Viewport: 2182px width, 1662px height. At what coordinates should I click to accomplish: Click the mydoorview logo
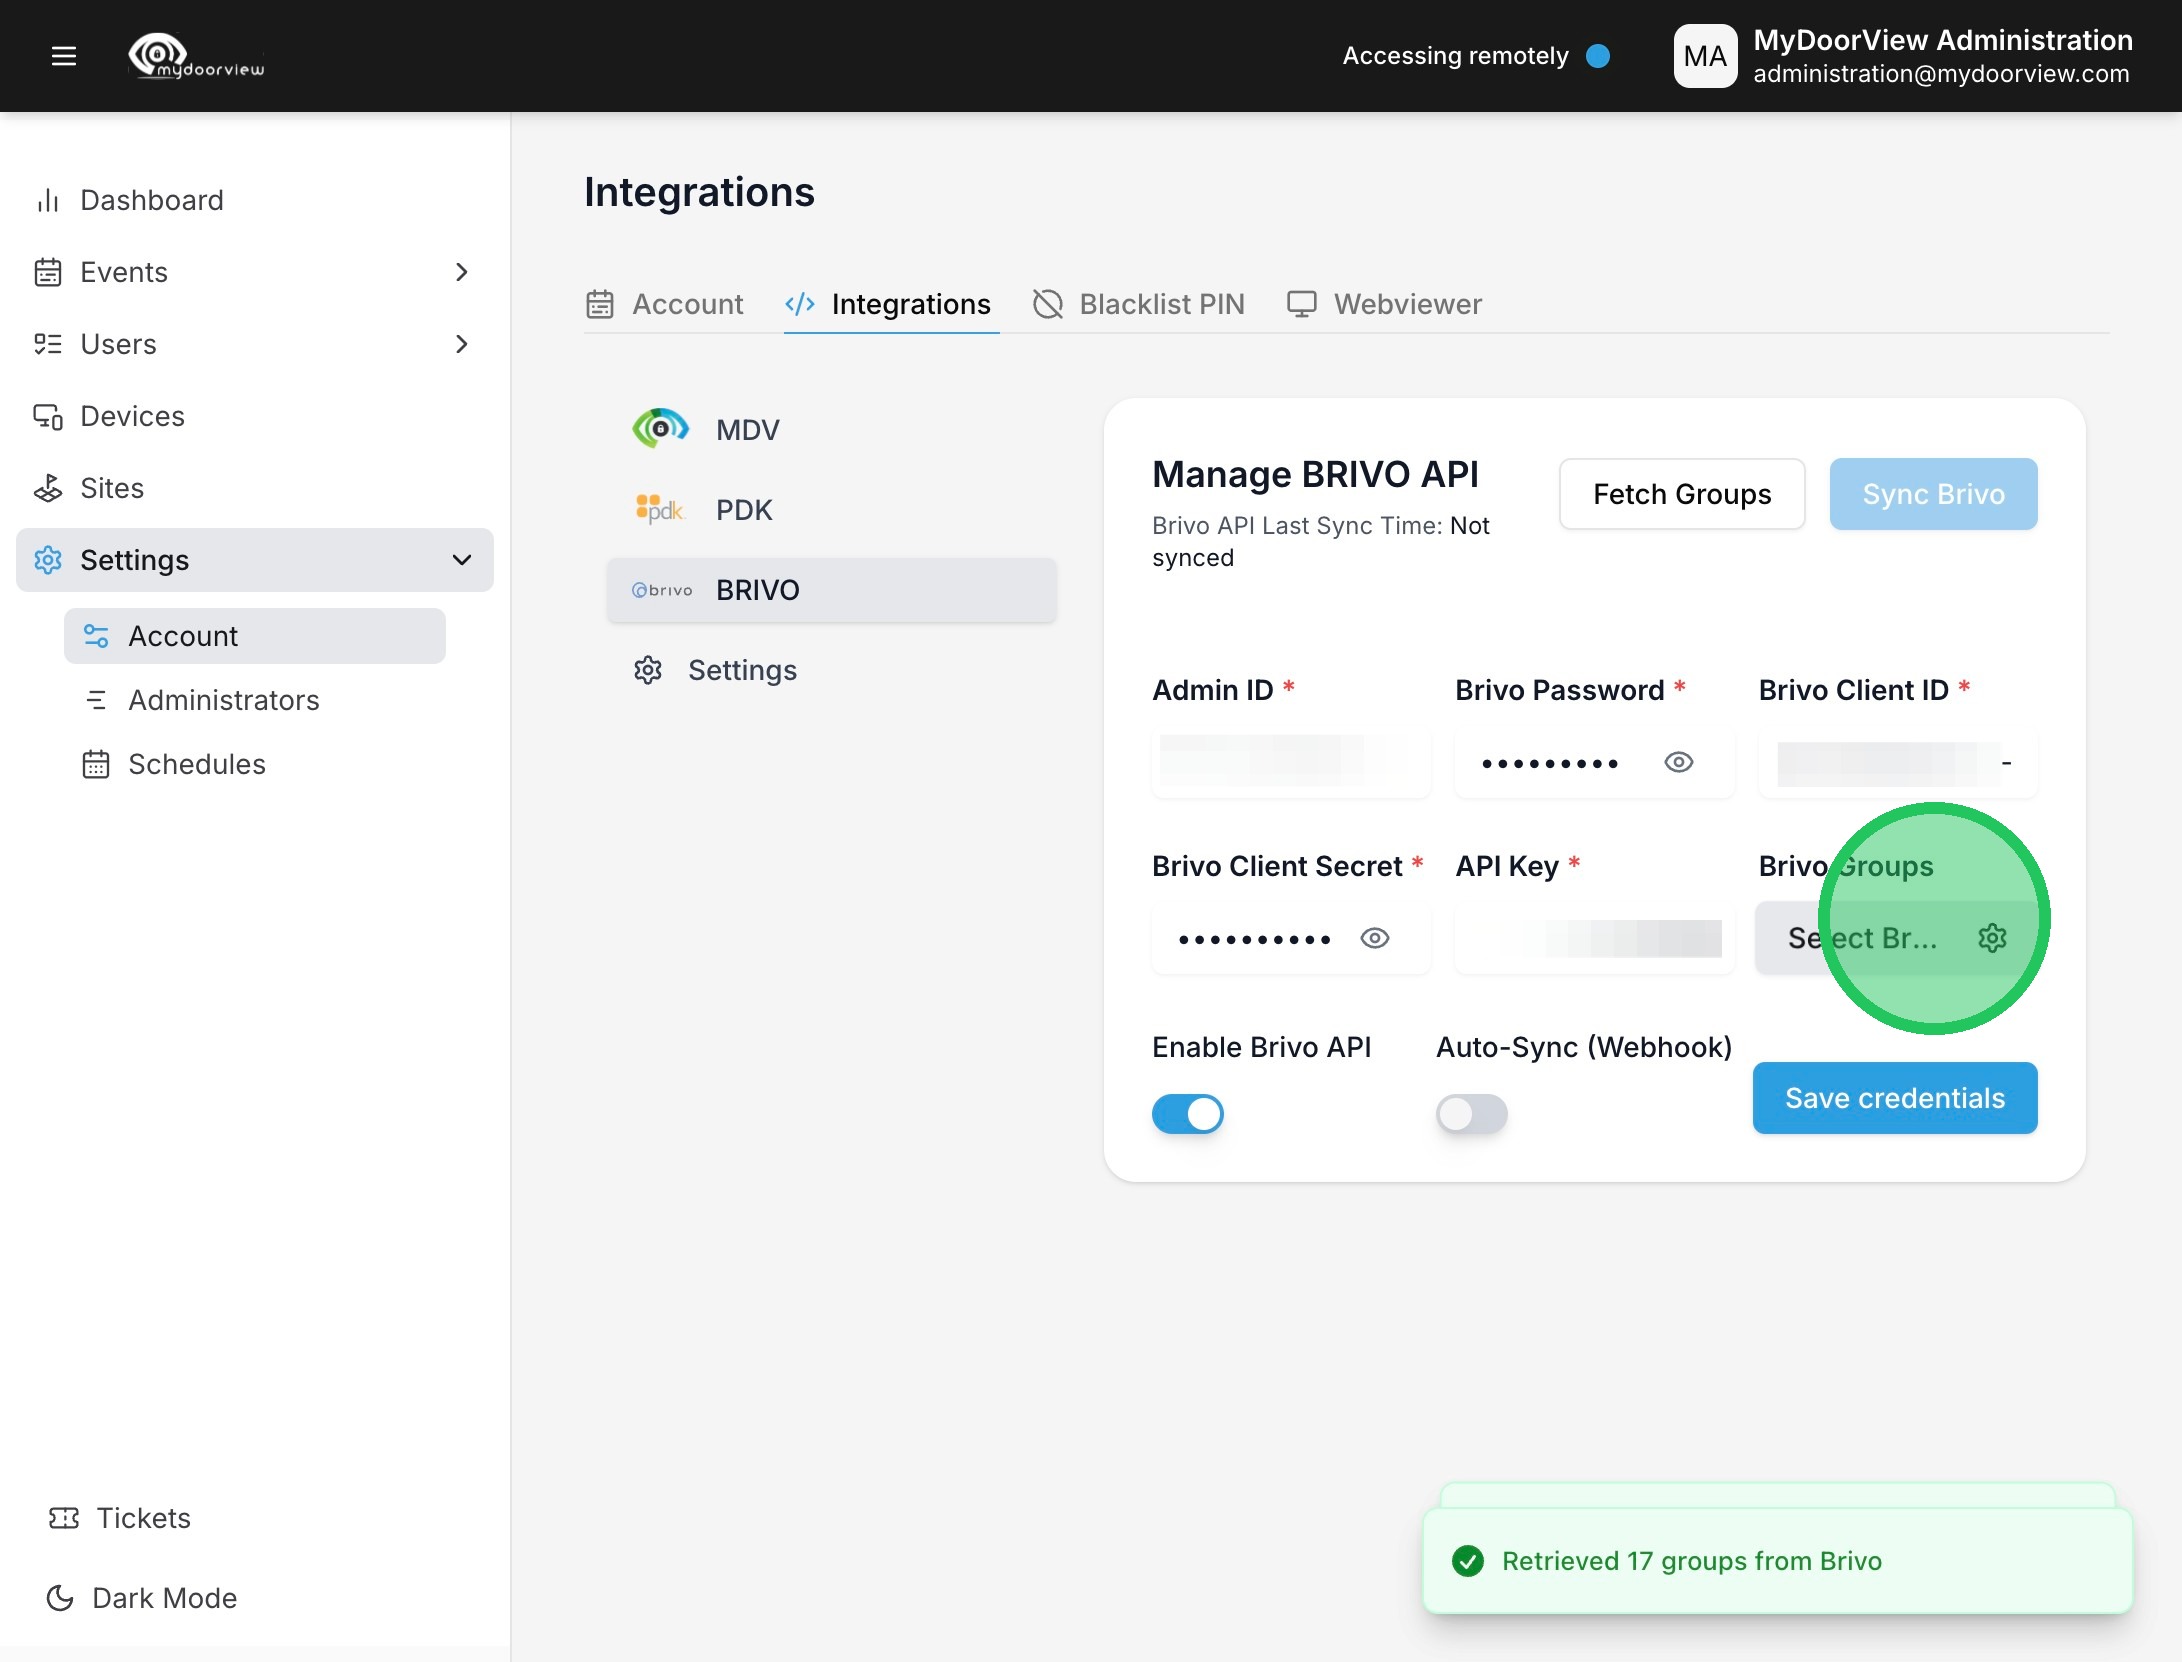click(197, 56)
